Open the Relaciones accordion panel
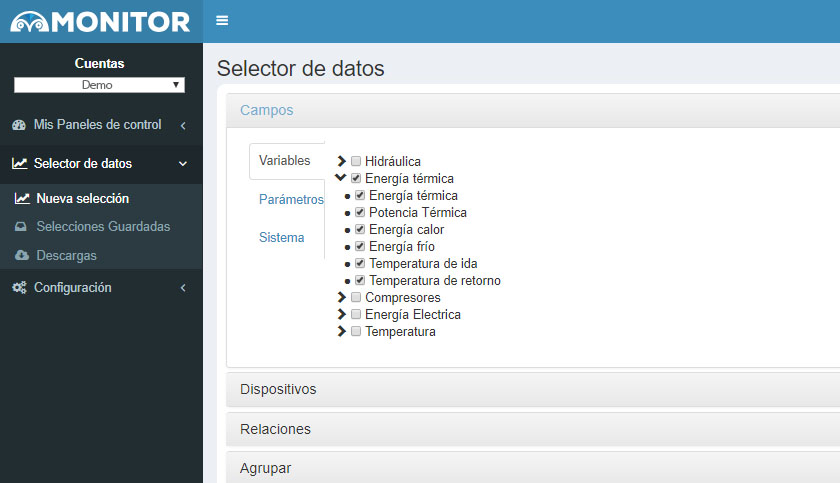The image size is (840, 483). 533,429
